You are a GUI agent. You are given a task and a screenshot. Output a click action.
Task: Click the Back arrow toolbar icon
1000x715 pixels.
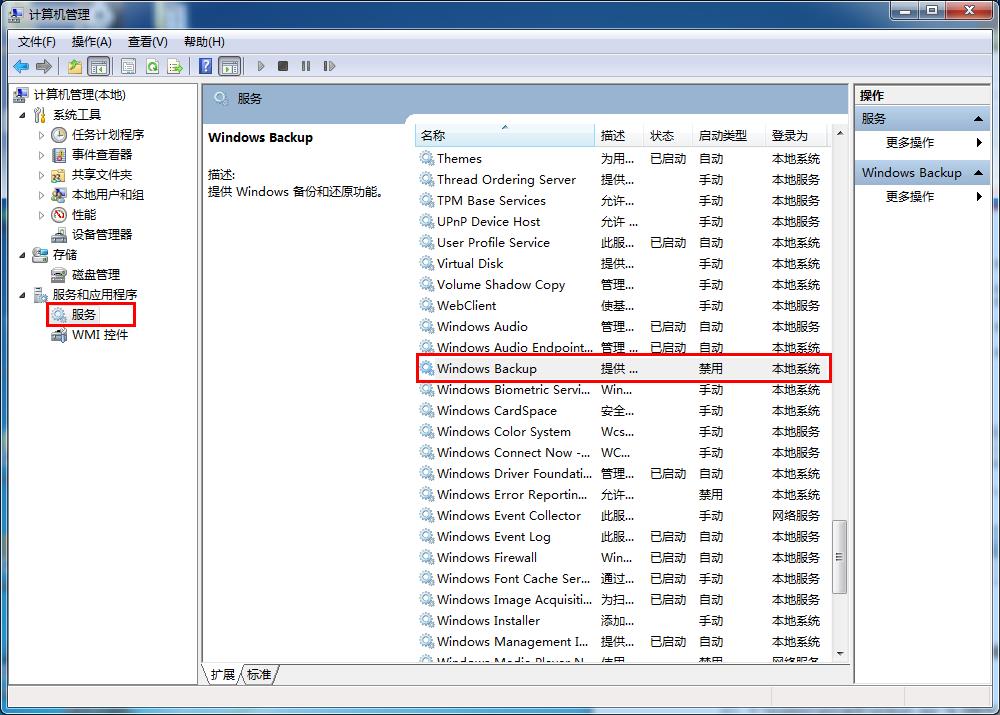pyautogui.click(x=21, y=66)
